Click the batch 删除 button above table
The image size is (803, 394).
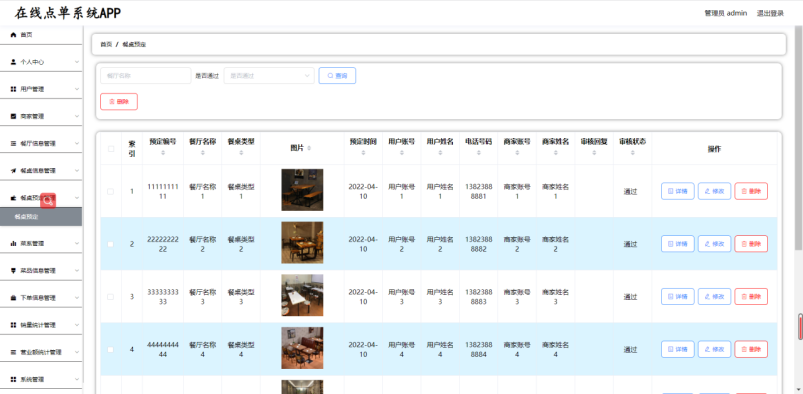(119, 101)
